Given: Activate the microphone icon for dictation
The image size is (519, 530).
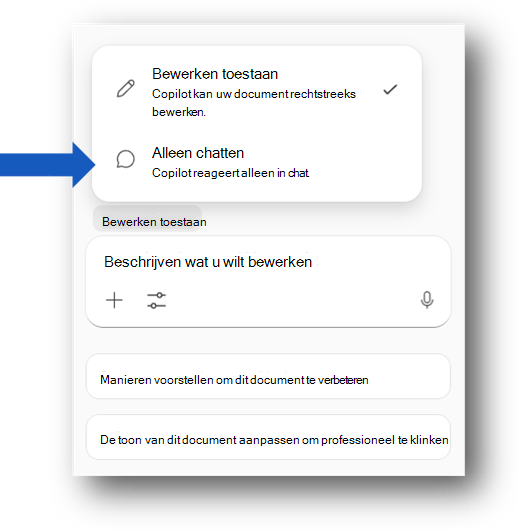Looking at the screenshot, I should (x=427, y=300).
